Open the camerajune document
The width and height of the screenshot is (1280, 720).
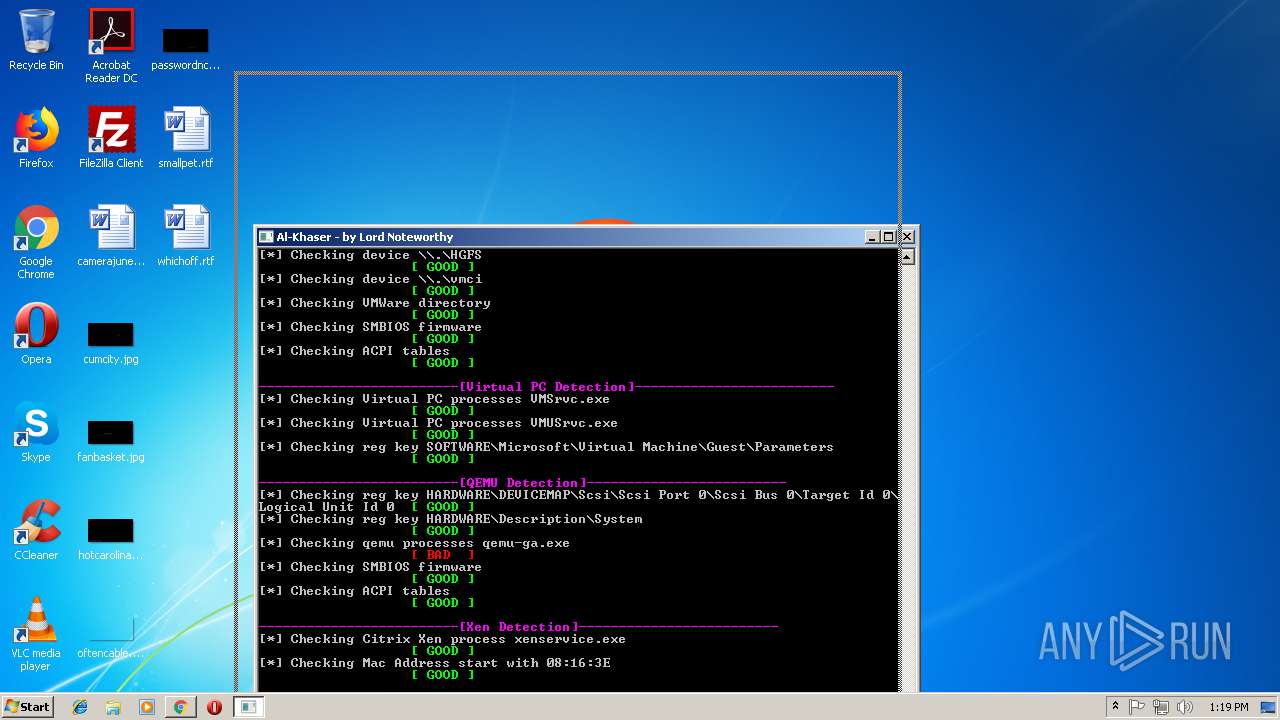(x=111, y=236)
